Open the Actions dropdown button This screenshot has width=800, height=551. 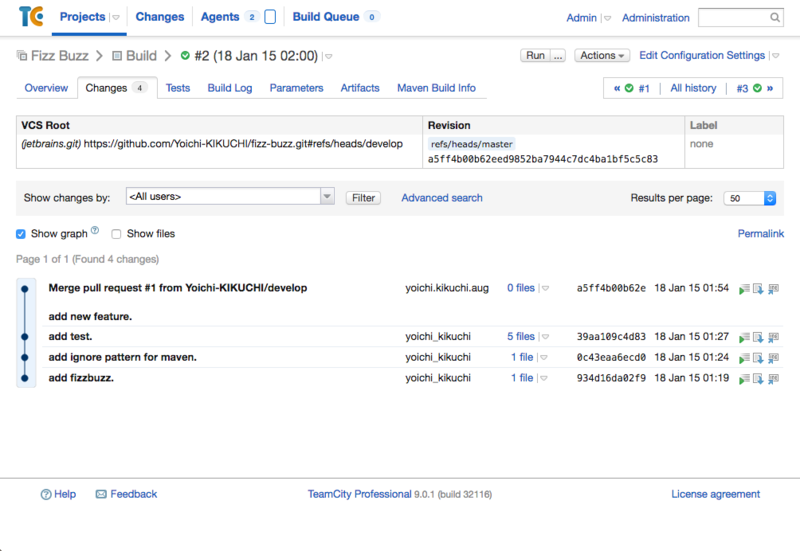pyautogui.click(x=602, y=55)
